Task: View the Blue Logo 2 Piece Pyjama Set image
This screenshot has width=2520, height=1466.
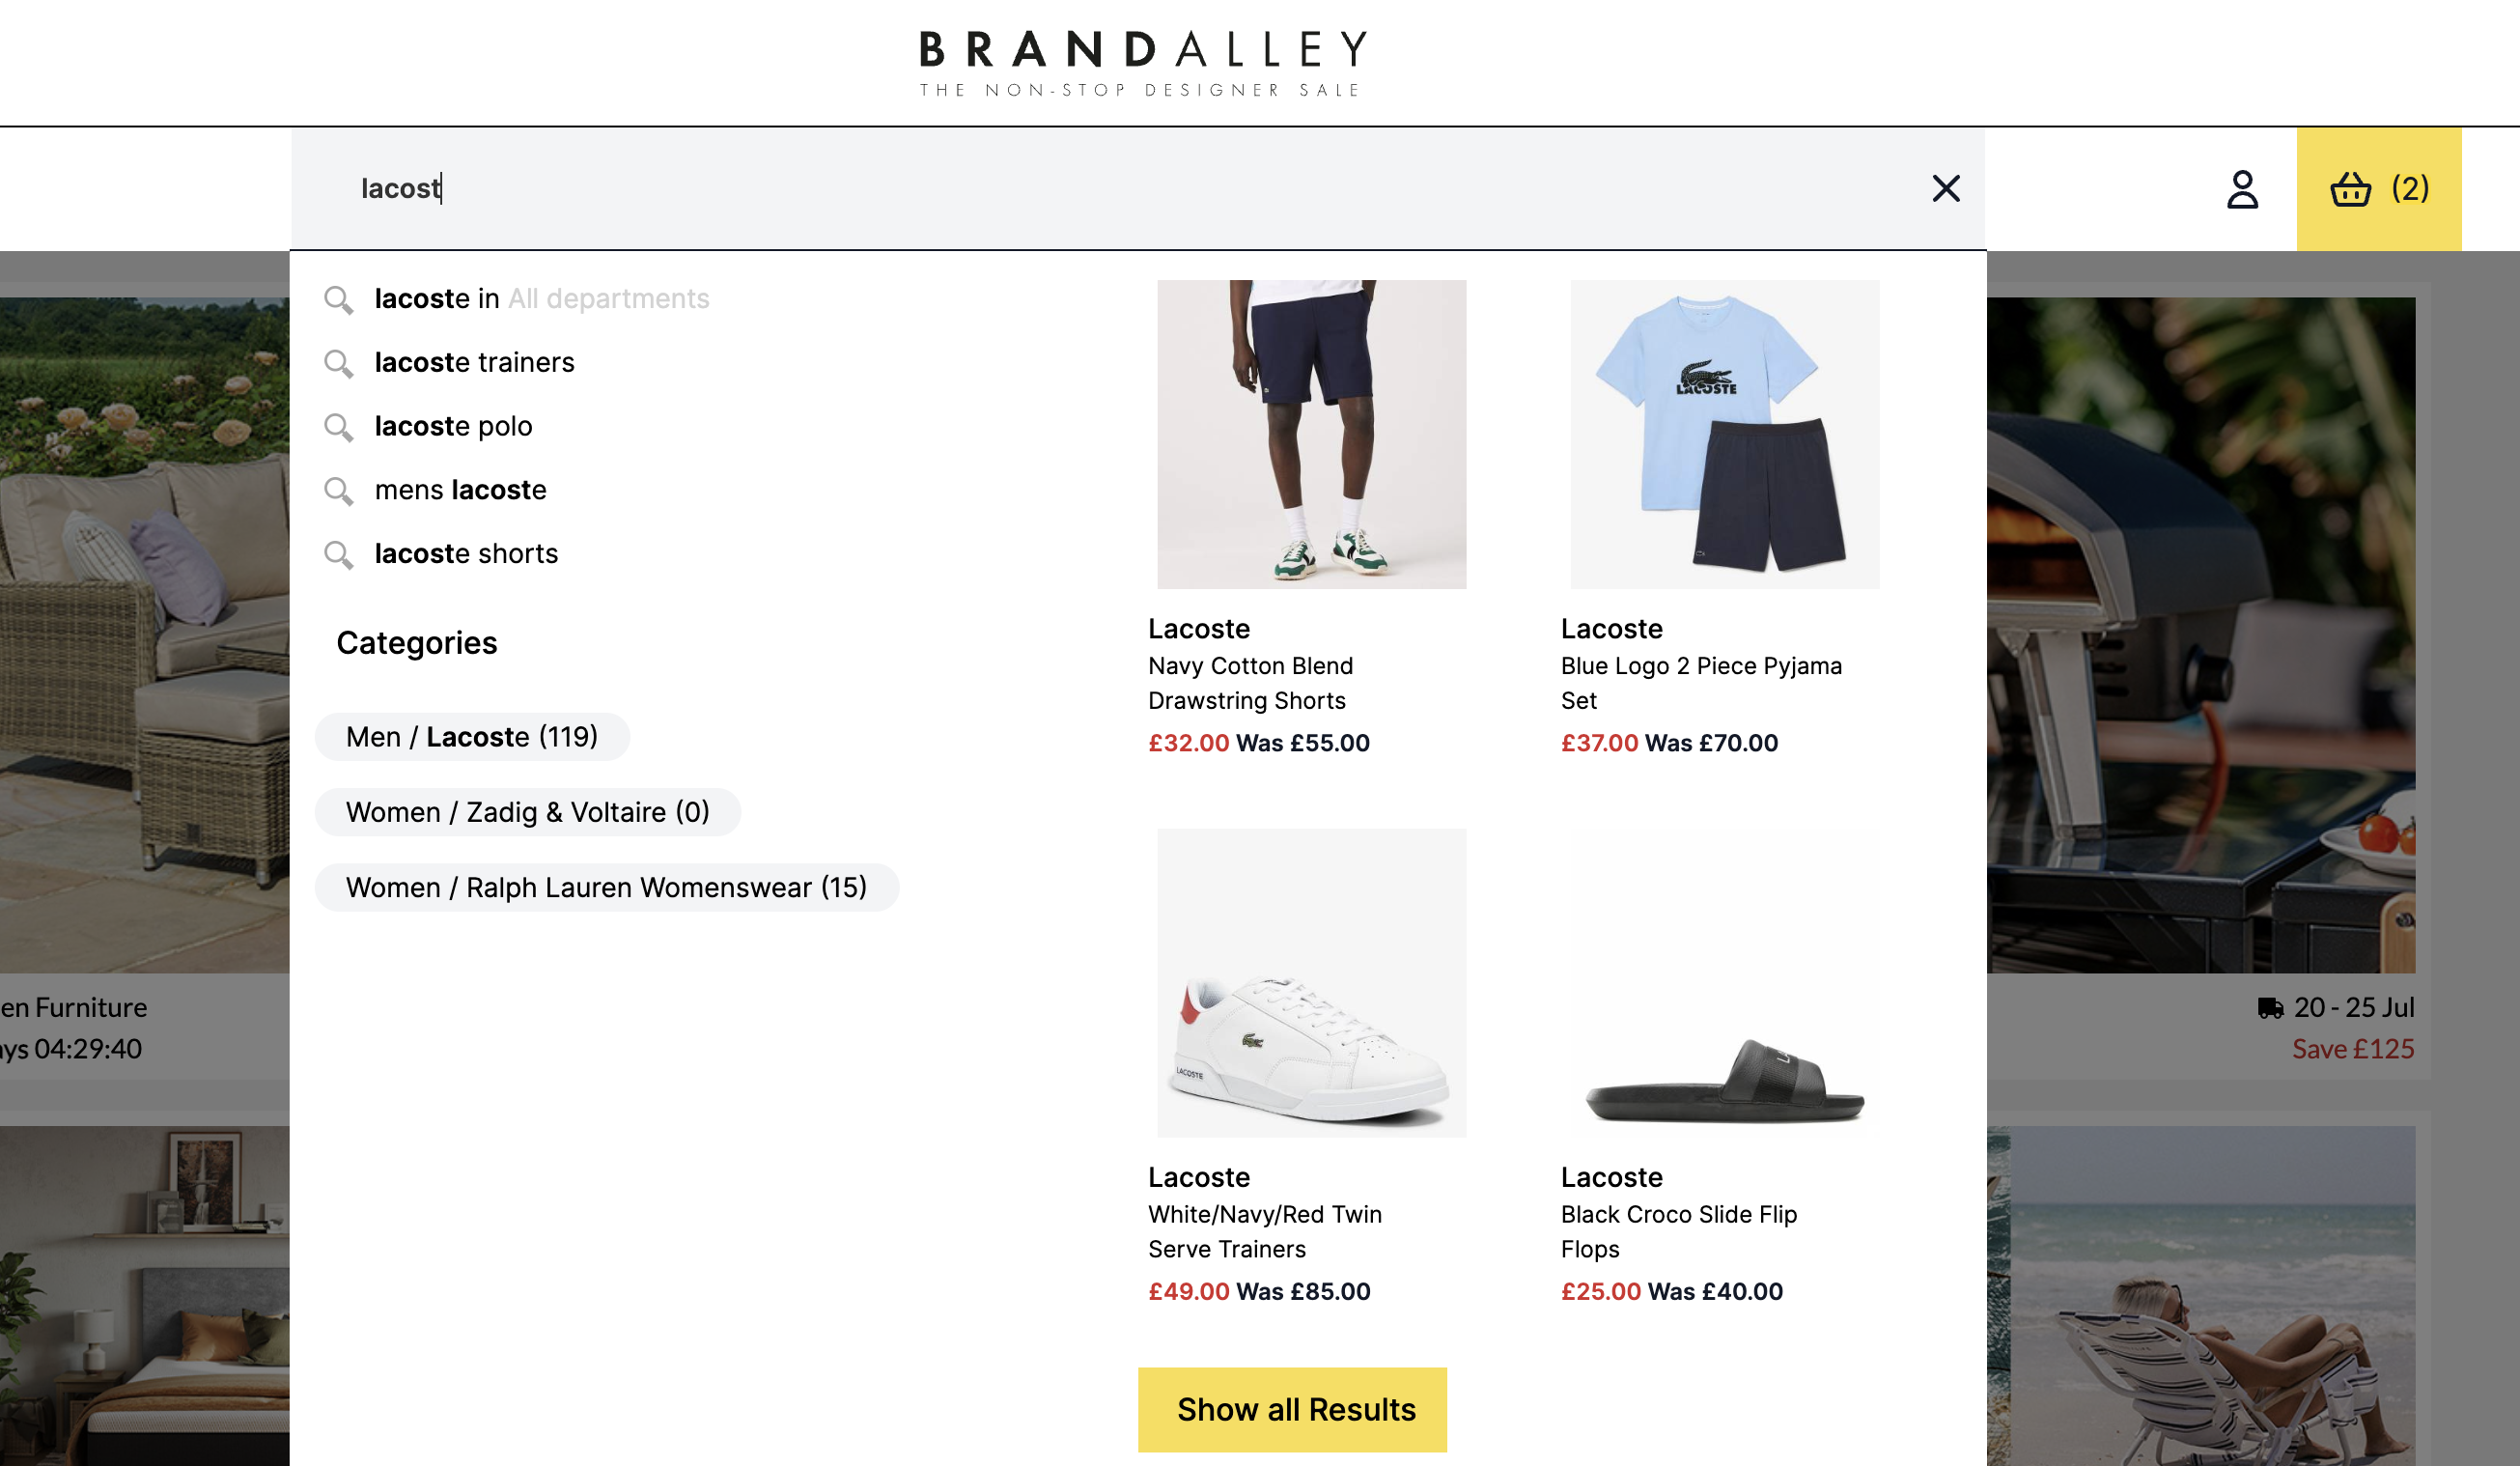Action: tap(1724, 434)
